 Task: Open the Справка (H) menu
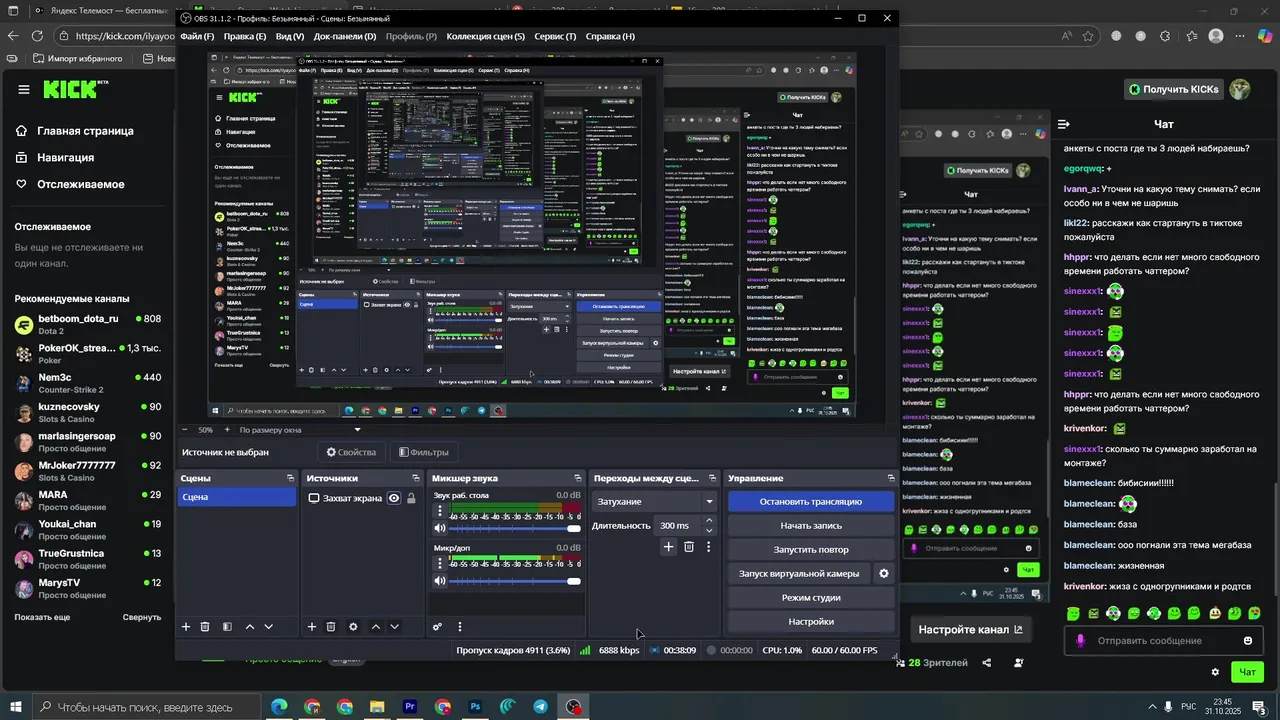610,36
